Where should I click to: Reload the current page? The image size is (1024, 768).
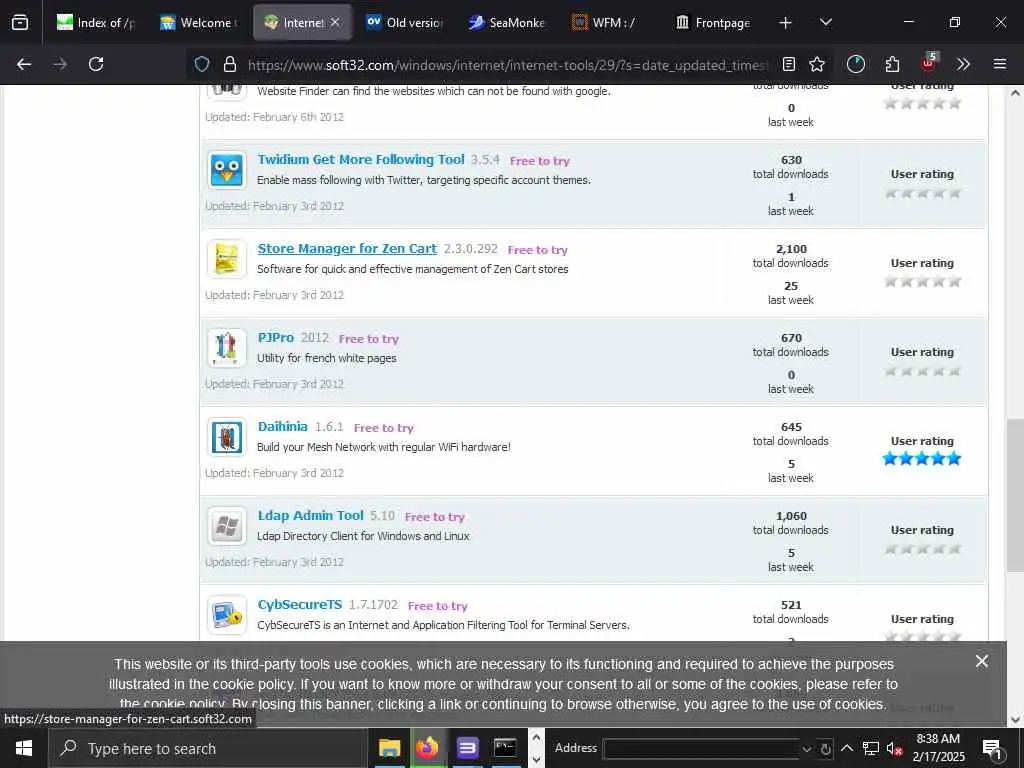96,64
